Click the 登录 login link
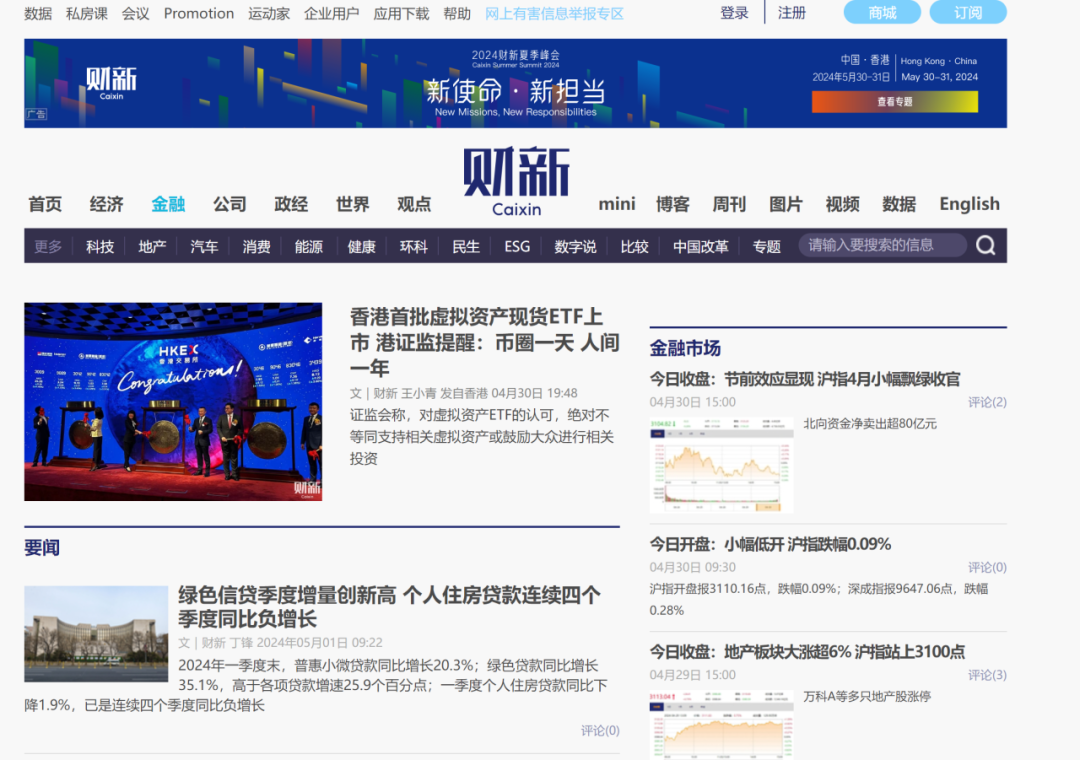 [x=734, y=13]
